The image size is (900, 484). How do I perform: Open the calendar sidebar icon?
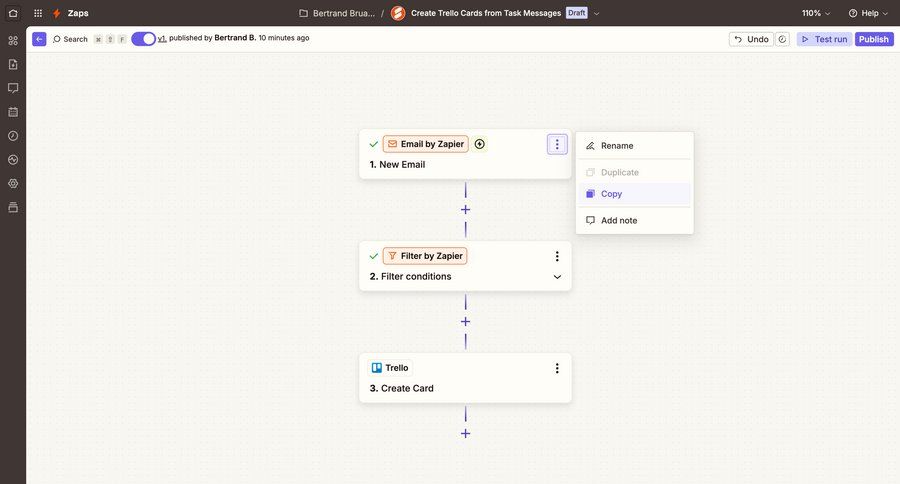tap(13, 112)
